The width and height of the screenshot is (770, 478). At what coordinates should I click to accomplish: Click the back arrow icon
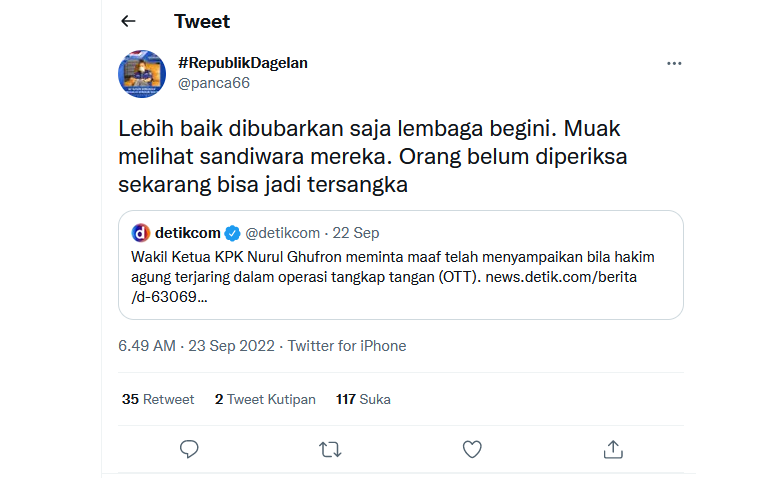[x=128, y=21]
